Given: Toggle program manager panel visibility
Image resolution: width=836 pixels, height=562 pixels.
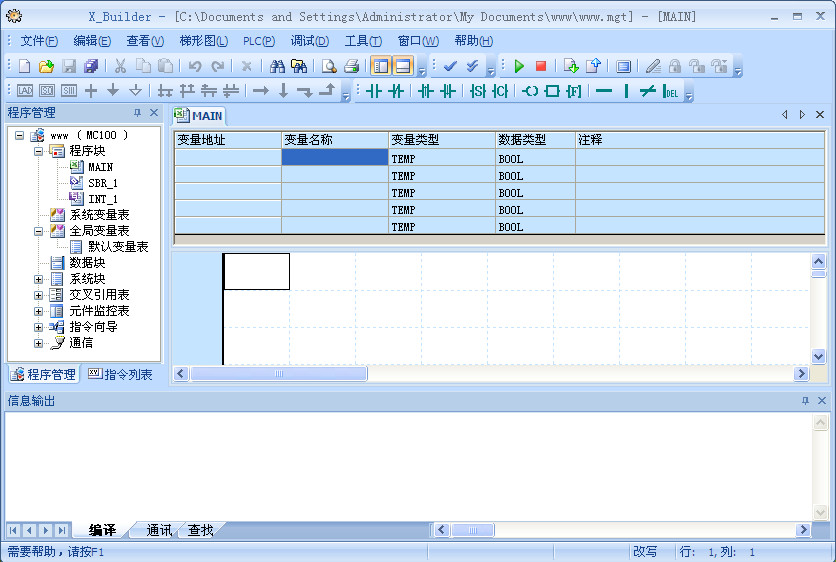Looking at the screenshot, I should (381, 66).
